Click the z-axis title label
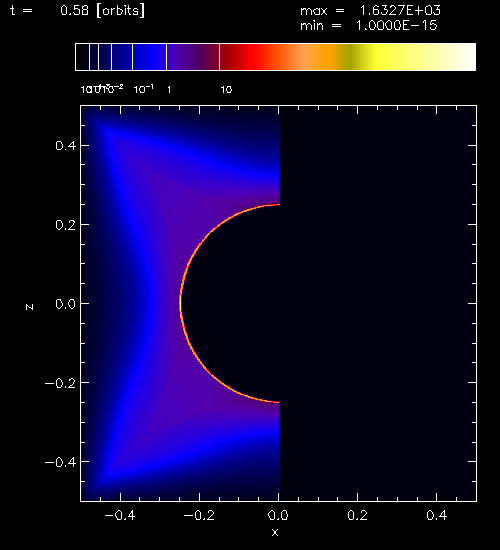 29,307
